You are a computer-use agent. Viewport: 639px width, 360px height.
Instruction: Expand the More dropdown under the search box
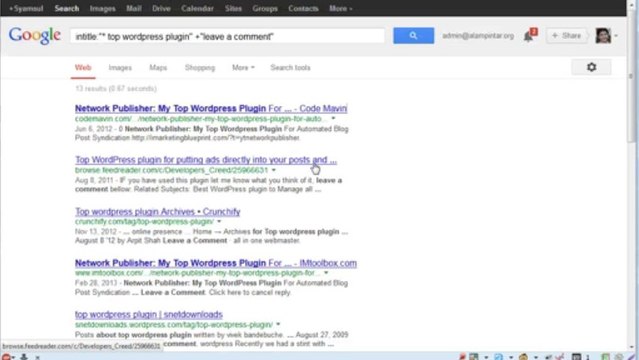click(x=243, y=68)
